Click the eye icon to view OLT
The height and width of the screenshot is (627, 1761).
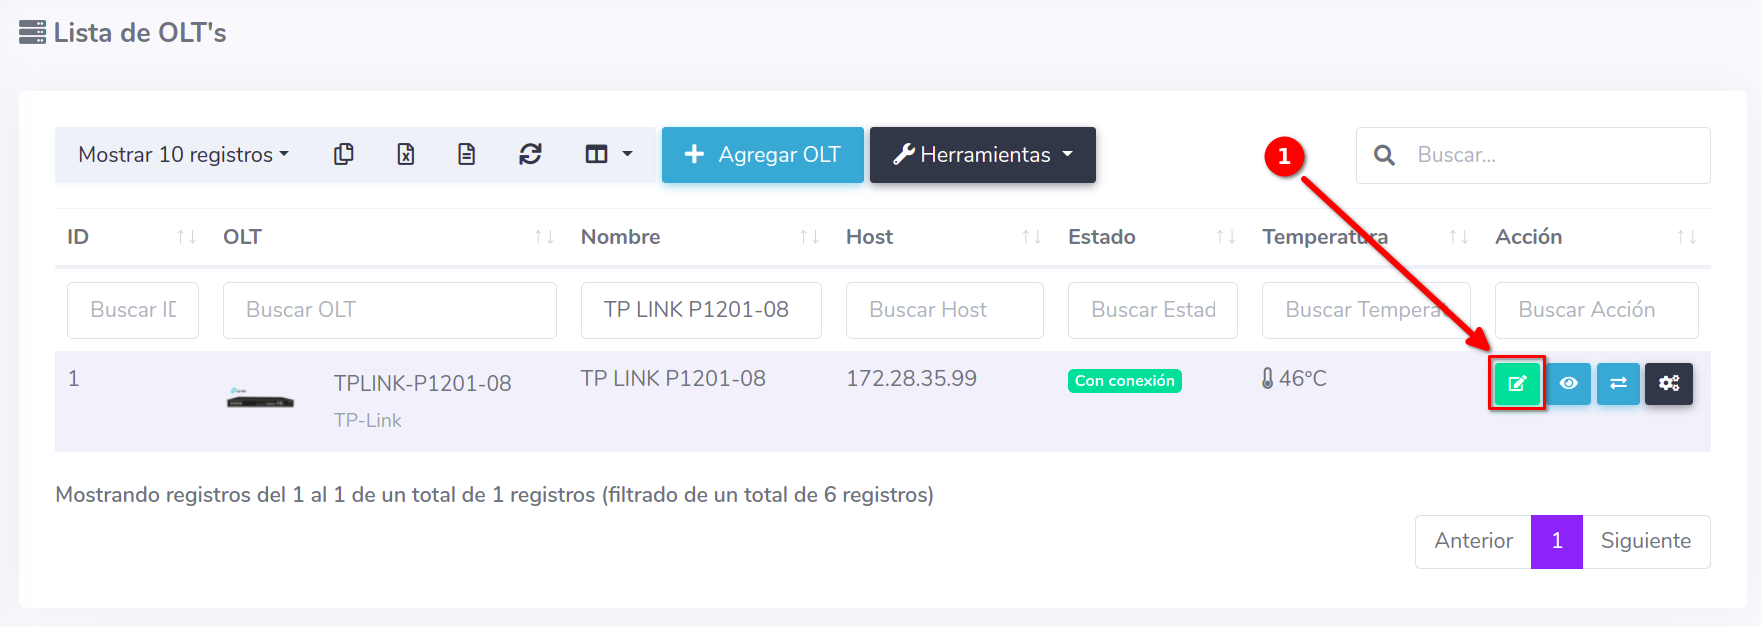coord(1568,383)
